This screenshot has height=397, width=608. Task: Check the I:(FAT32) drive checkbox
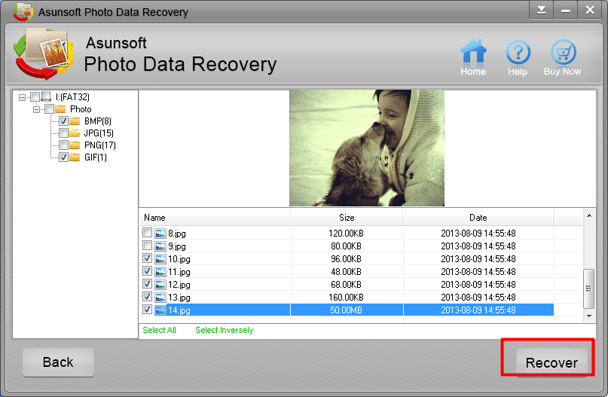[35, 97]
